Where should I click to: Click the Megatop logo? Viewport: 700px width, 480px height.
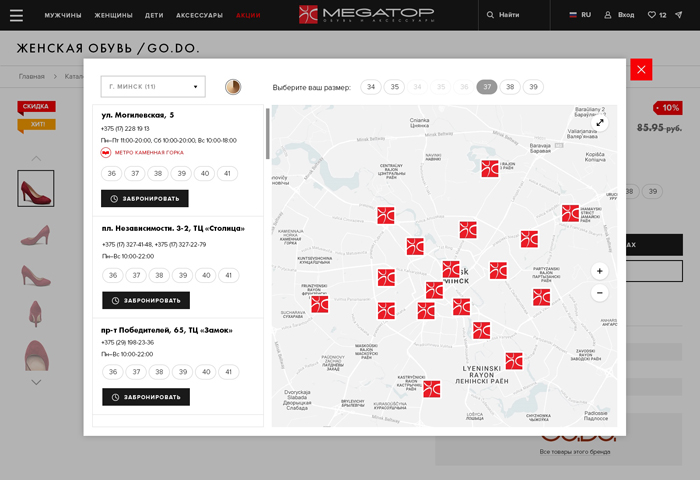pos(366,15)
